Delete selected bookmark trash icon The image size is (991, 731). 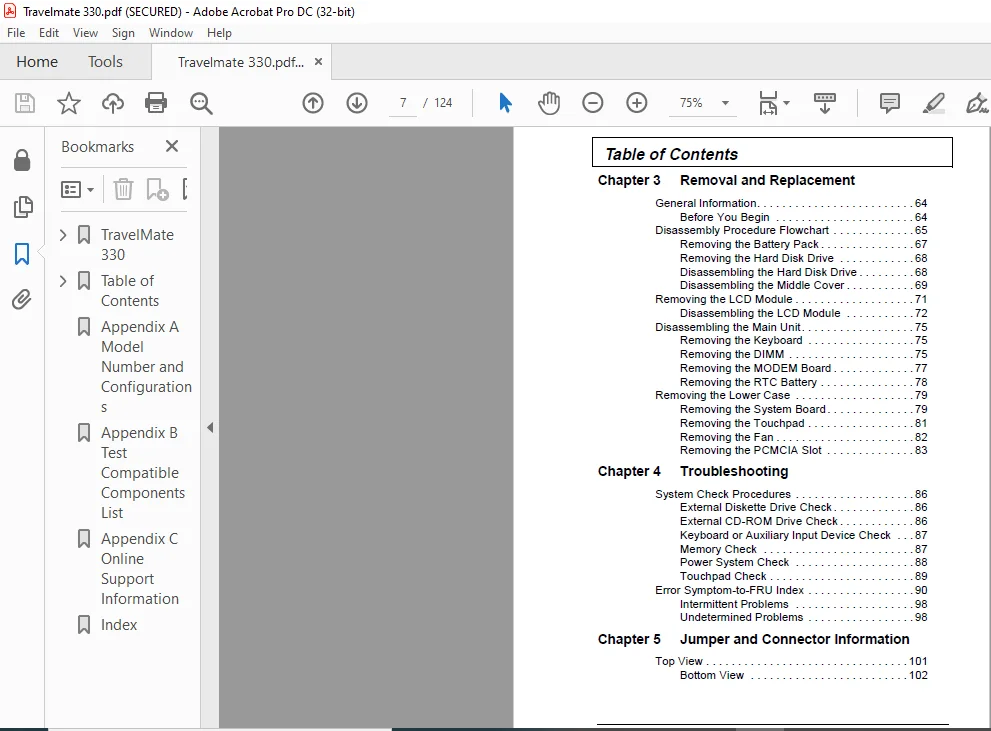point(123,189)
